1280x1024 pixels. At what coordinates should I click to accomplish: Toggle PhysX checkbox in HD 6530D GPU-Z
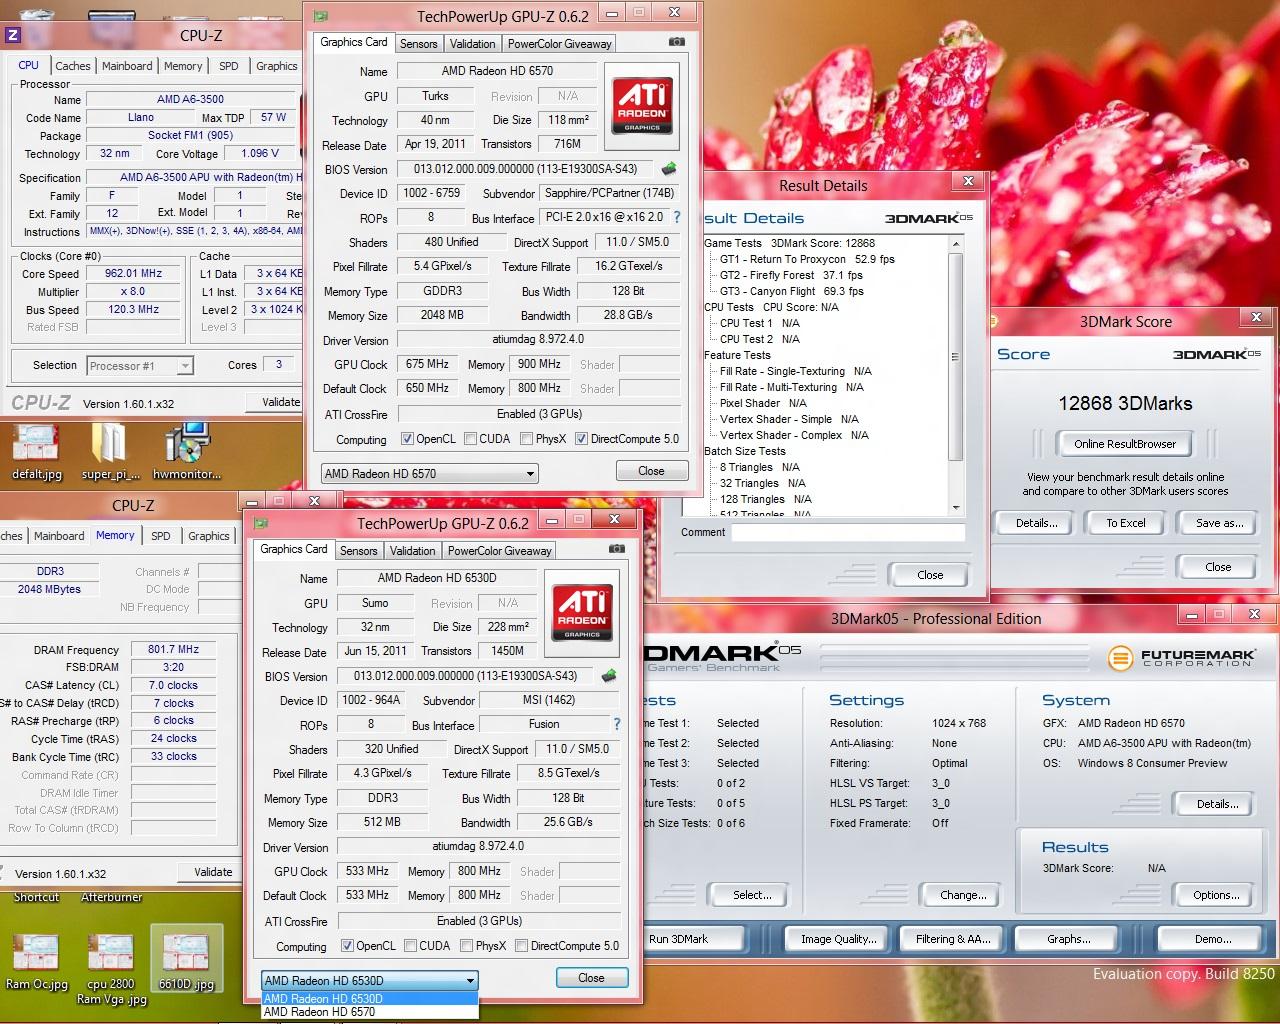tap(466, 946)
